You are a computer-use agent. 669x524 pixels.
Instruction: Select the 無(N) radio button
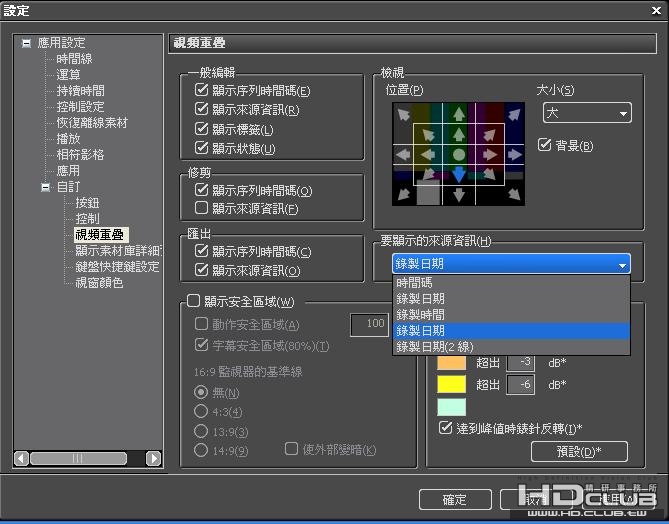click(x=201, y=392)
